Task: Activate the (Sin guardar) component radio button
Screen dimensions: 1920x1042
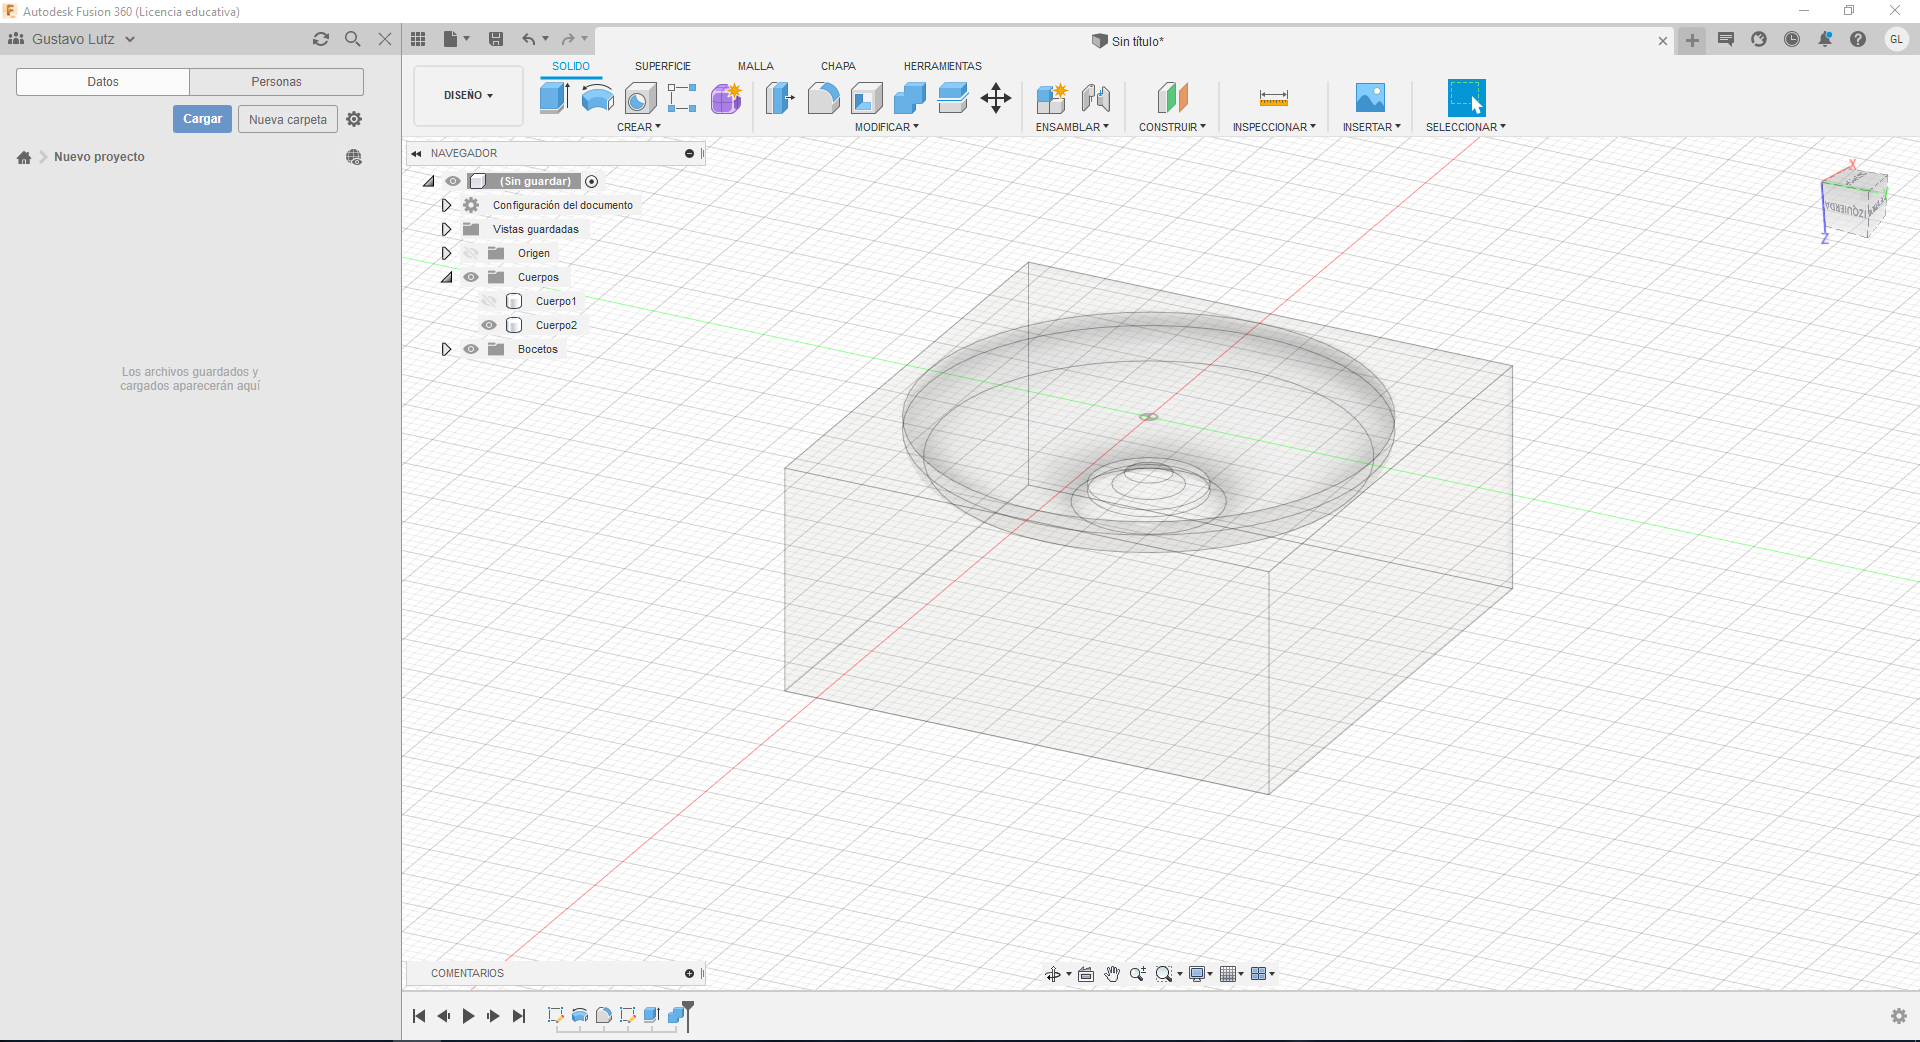Action: [592, 181]
